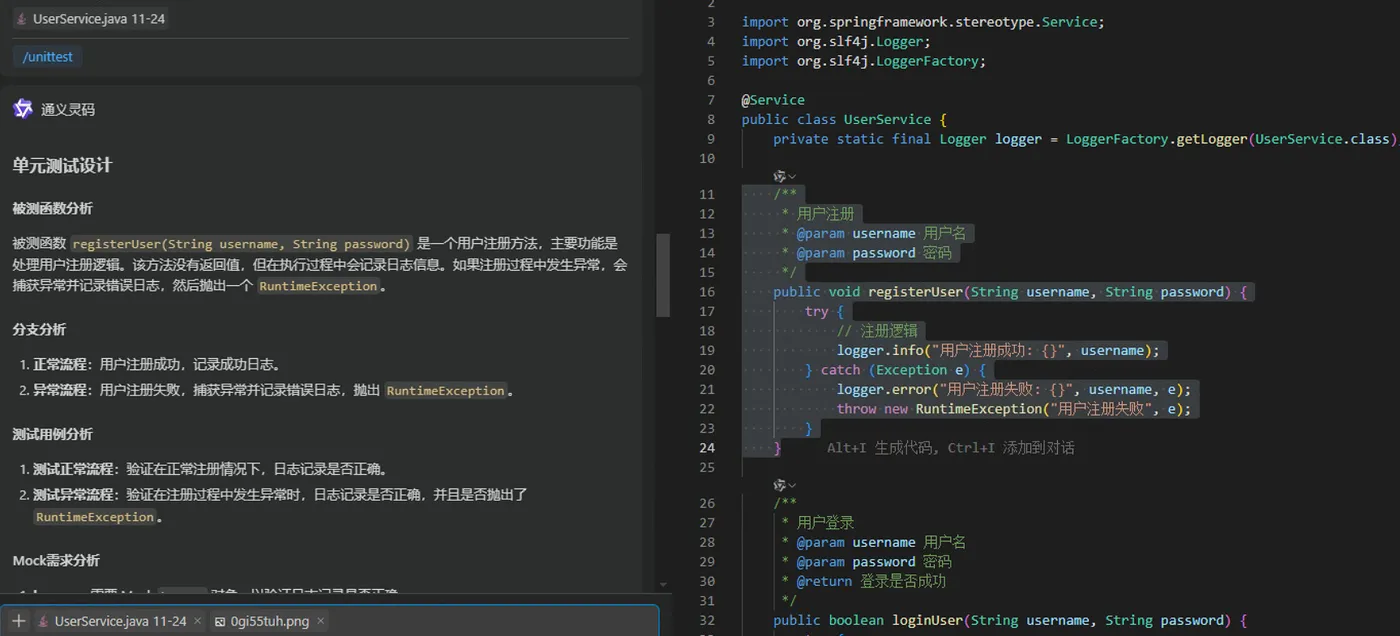Select the 0gi55tuh.png attachment chip
The image size is (1400, 636).
pyautogui.click(x=269, y=621)
